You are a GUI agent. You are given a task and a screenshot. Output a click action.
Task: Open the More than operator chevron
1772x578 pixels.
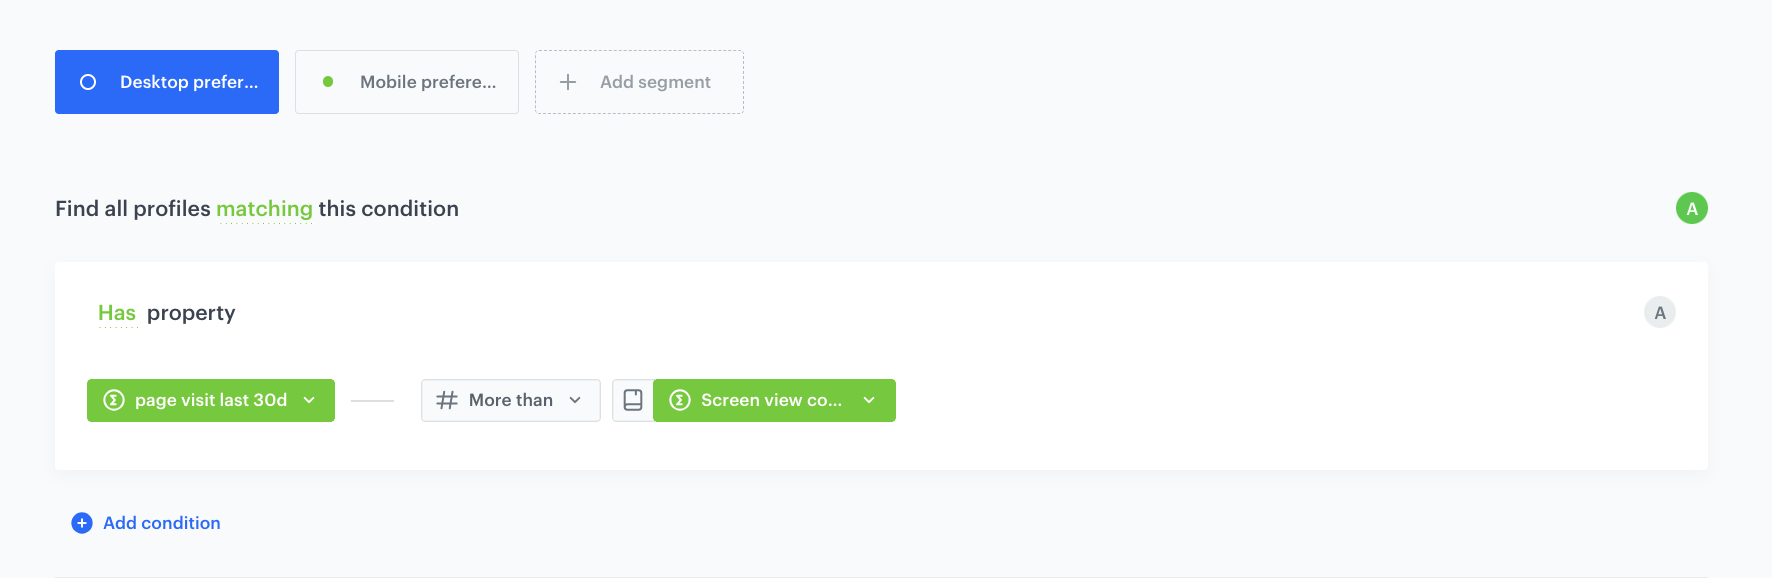point(575,400)
